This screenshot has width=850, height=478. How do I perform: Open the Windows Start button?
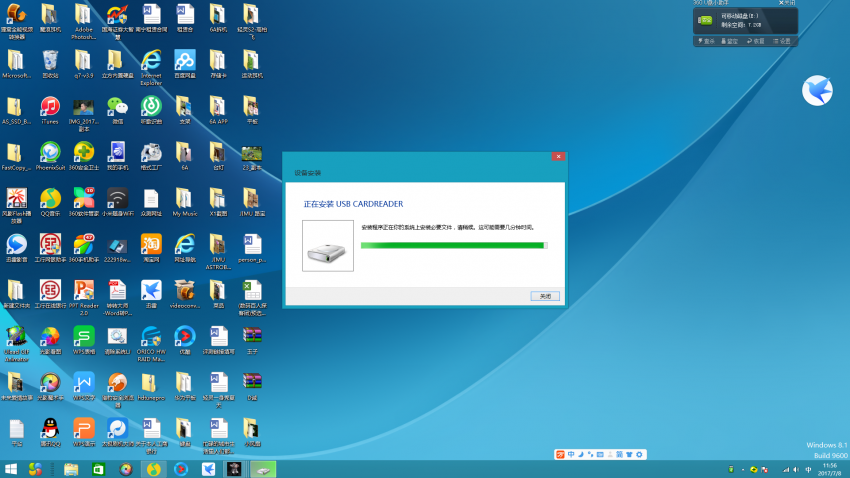(11, 469)
